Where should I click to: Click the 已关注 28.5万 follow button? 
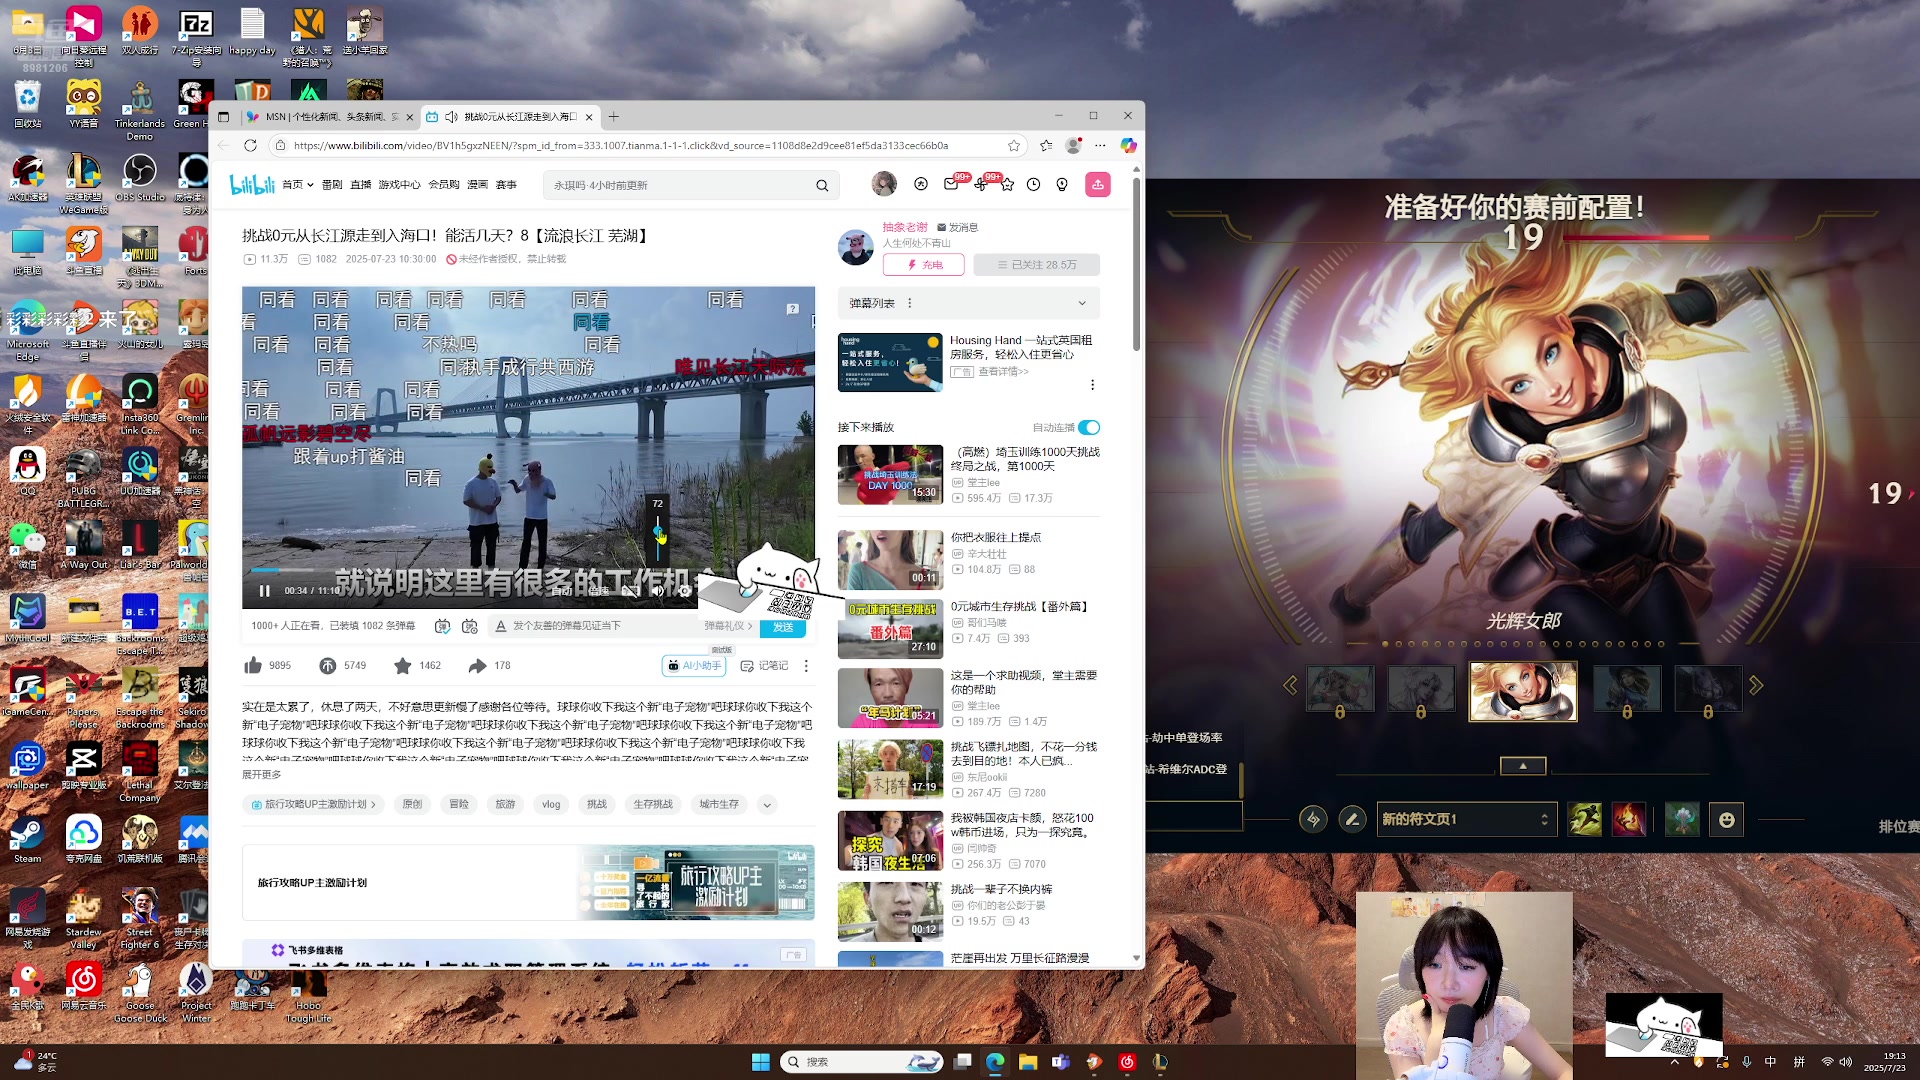coord(1035,265)
